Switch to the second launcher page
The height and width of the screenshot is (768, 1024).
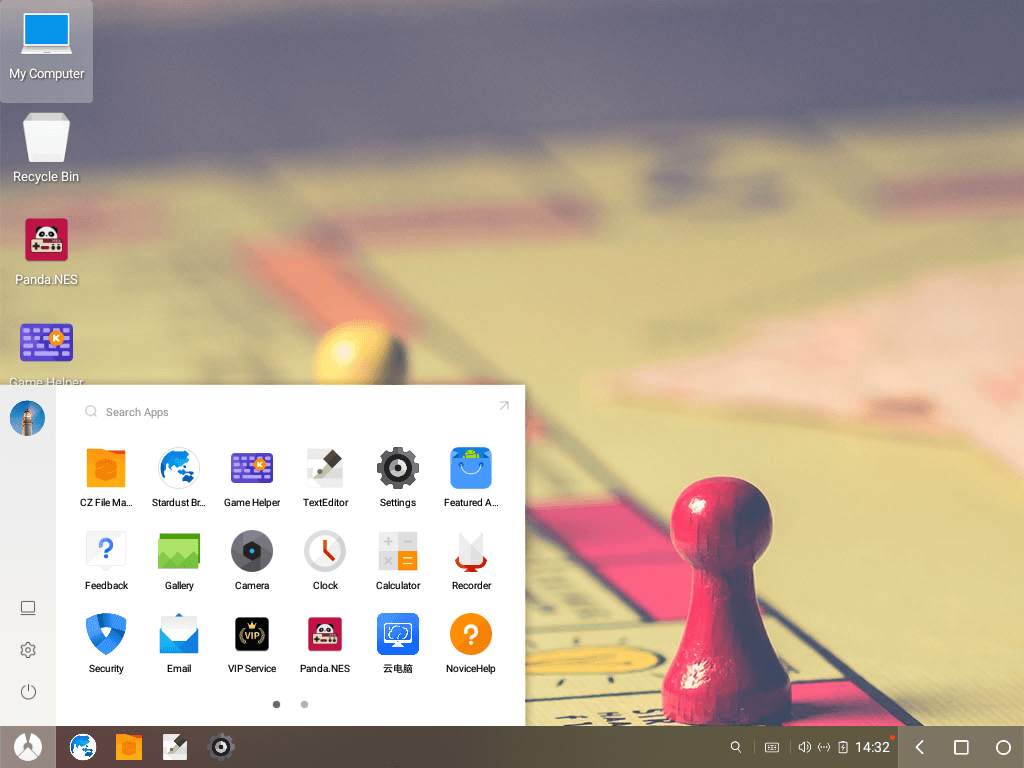(x=304, y=704)
